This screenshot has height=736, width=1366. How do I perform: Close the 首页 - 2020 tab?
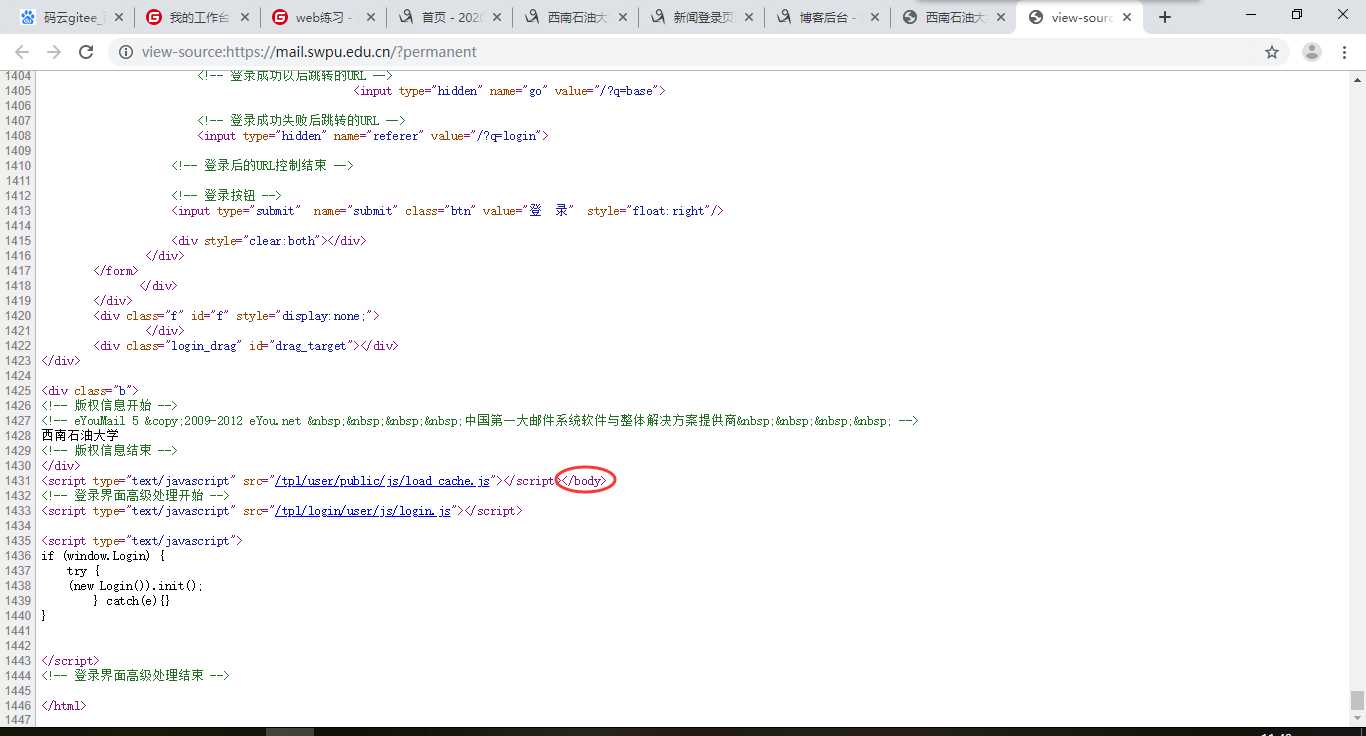click(x=497, y=17)
